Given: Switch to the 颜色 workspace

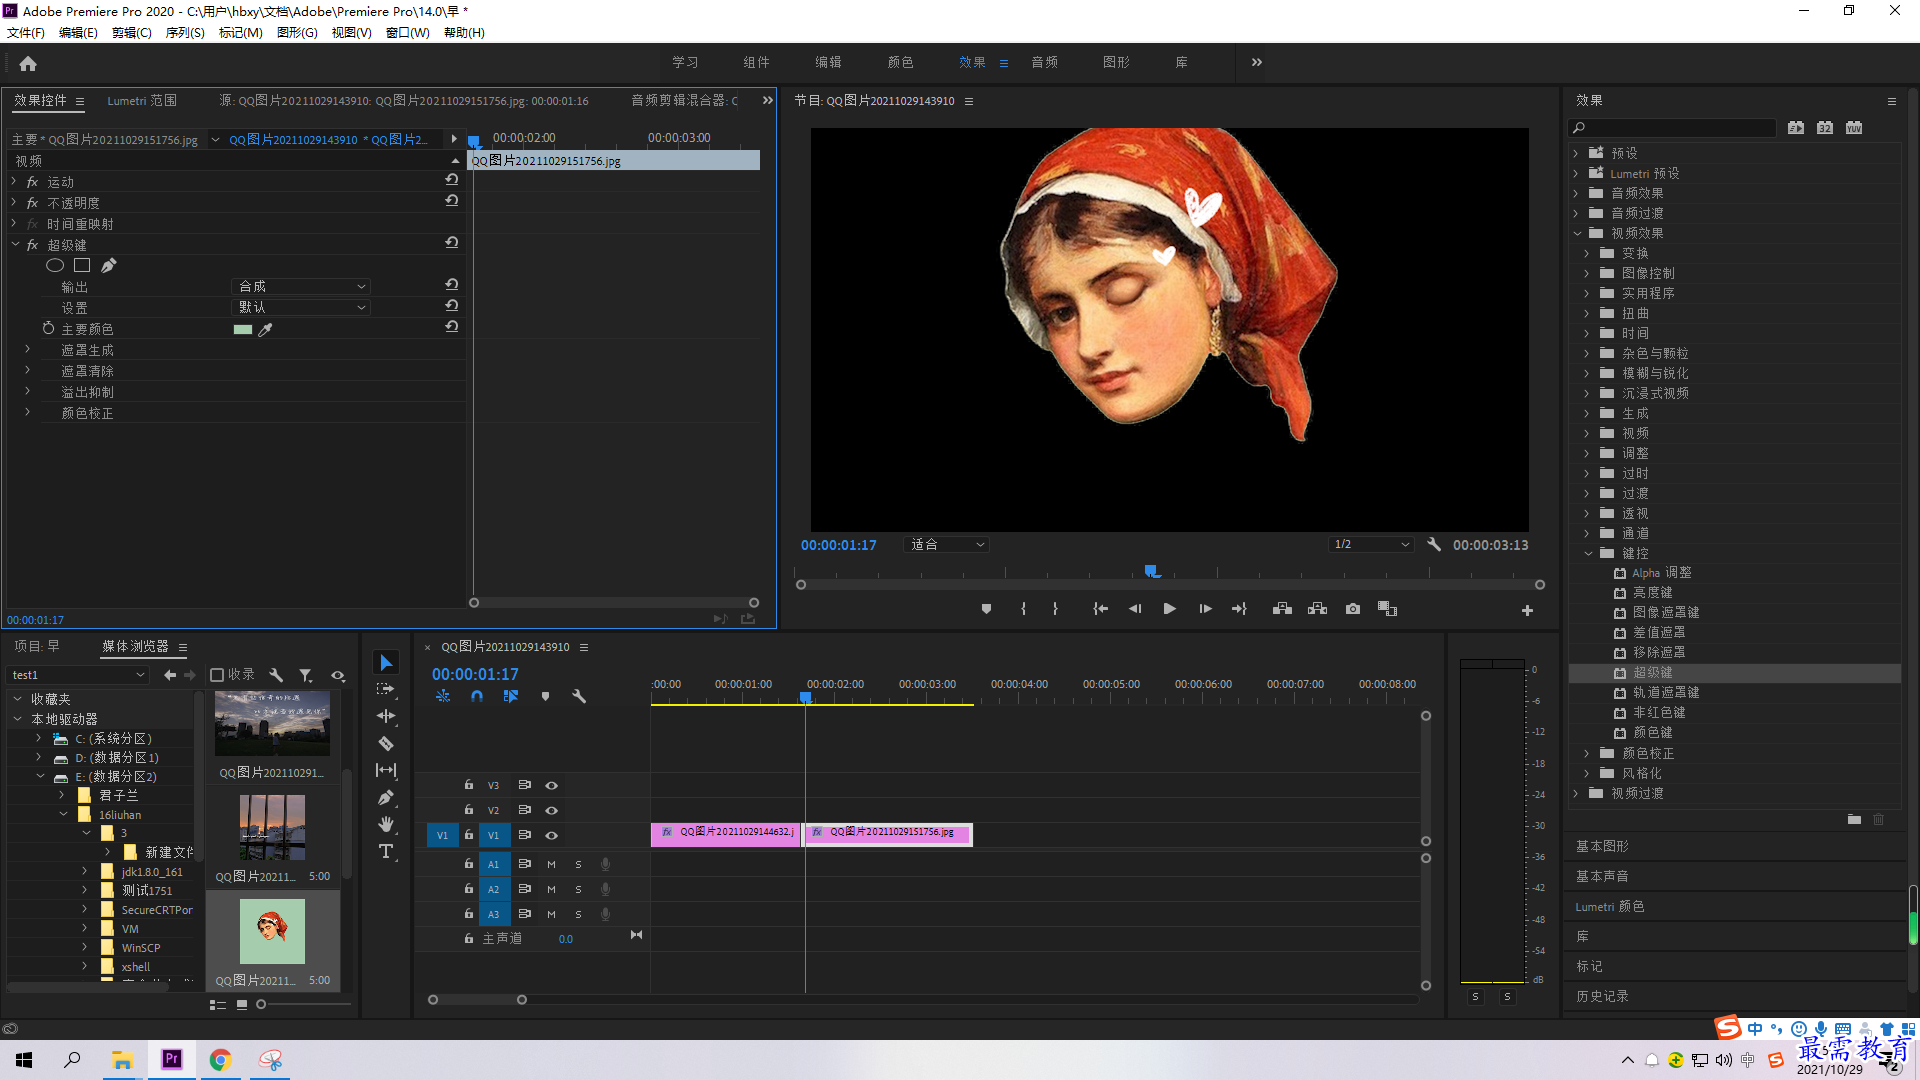Looking at the screenshot, I should 900,63.
